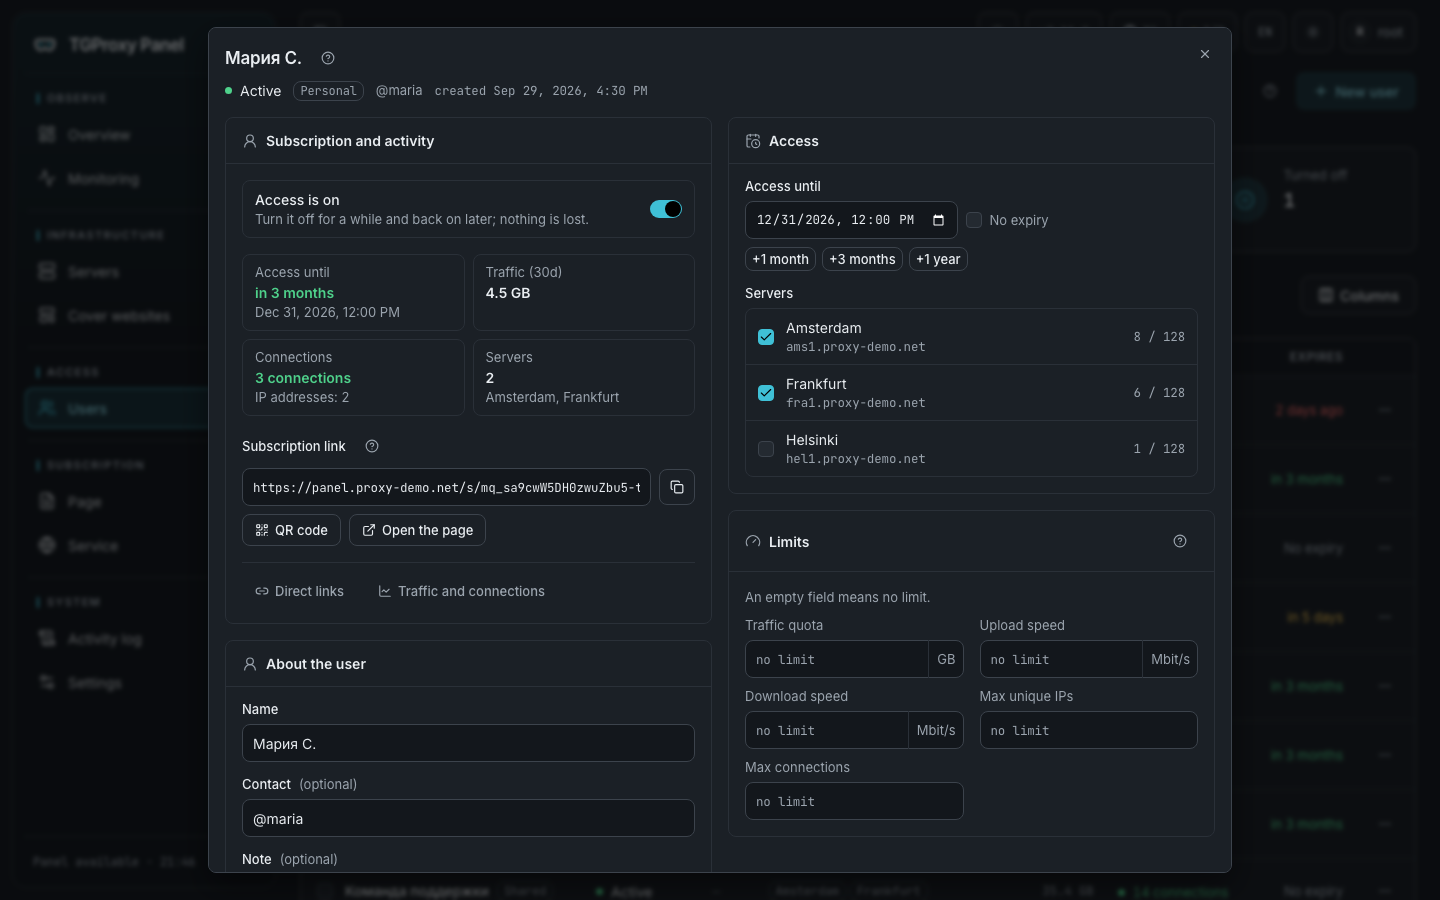Open the Limits help icon

coord(1180,541)
